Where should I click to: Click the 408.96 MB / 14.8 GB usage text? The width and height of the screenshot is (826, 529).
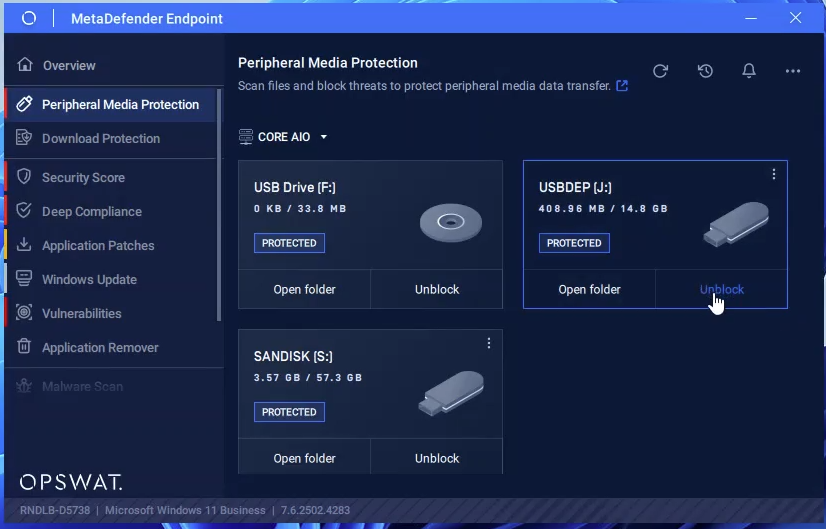point(603,209)
